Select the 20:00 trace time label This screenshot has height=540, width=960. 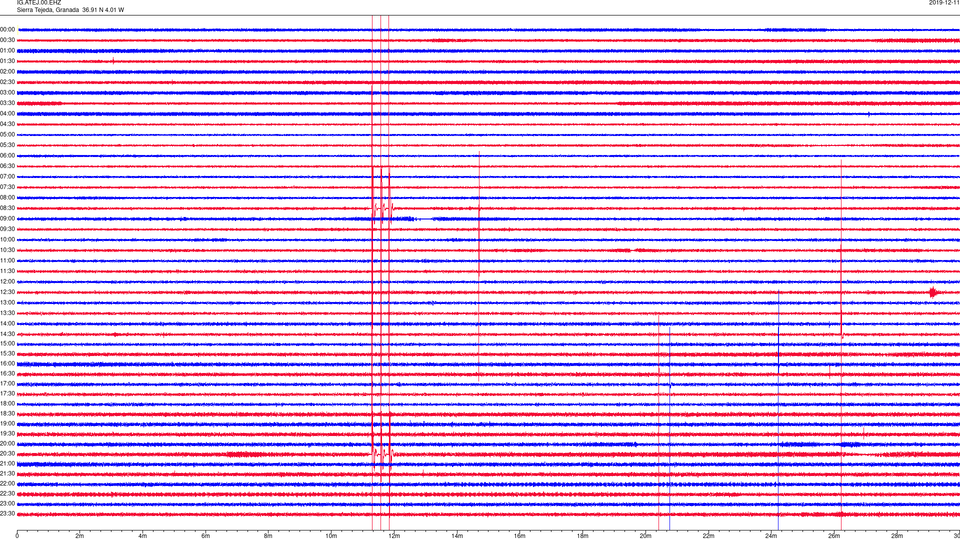pos(7,444)
